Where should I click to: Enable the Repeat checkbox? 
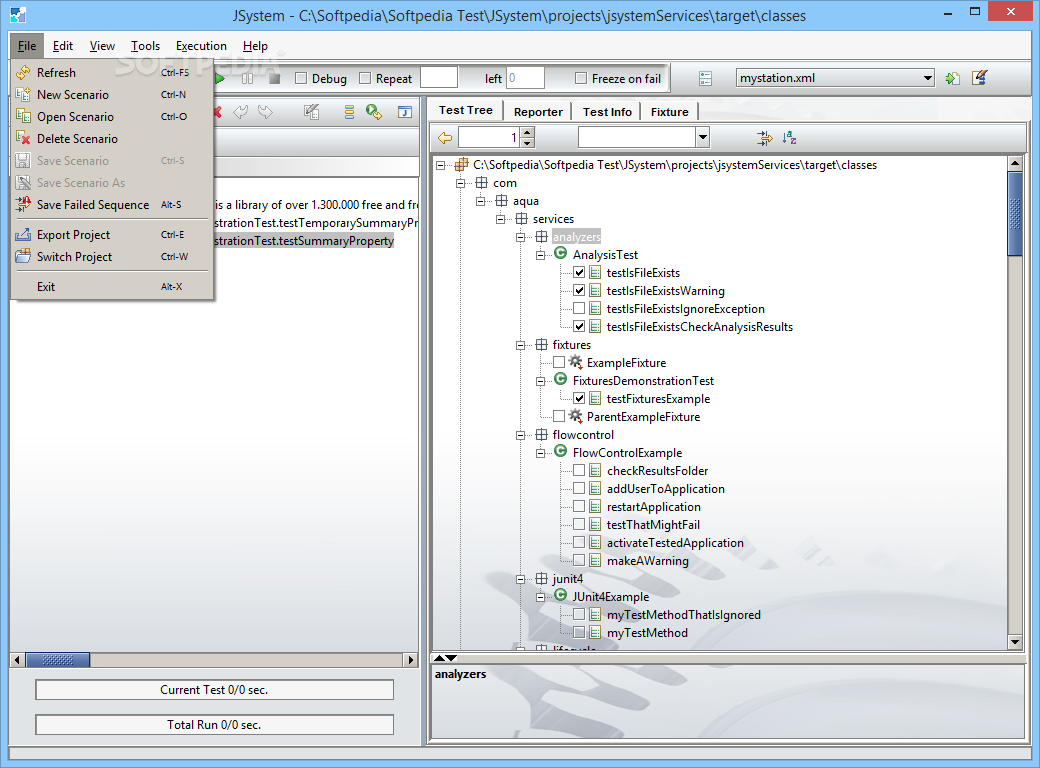[365, 78]
